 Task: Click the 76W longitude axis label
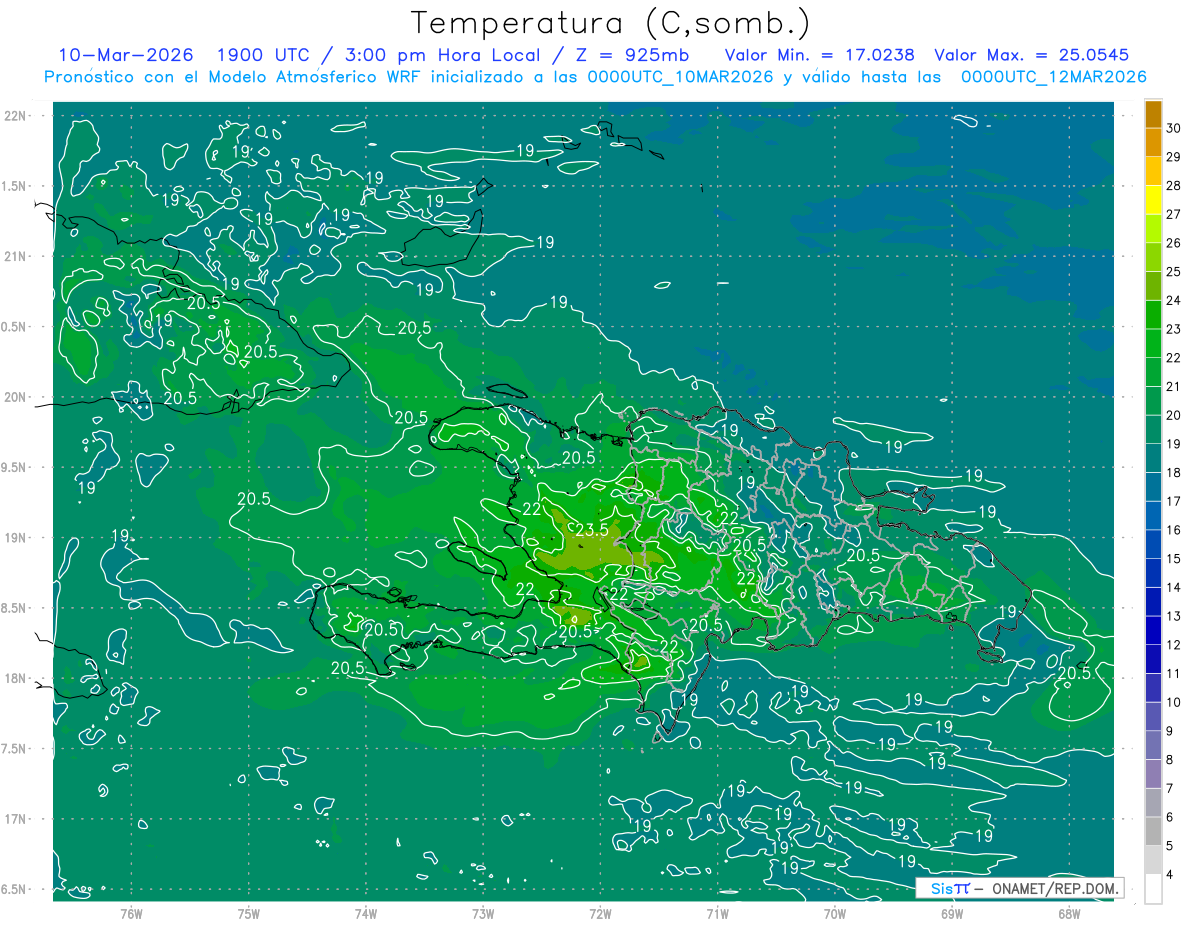131,914
